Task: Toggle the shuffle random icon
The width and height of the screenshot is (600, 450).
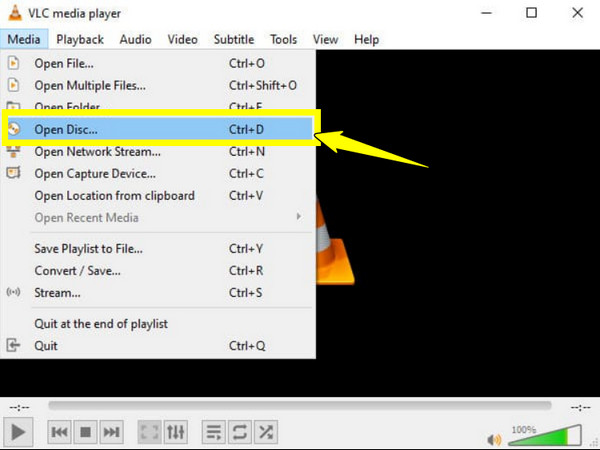Action: [x=266, y=432]
